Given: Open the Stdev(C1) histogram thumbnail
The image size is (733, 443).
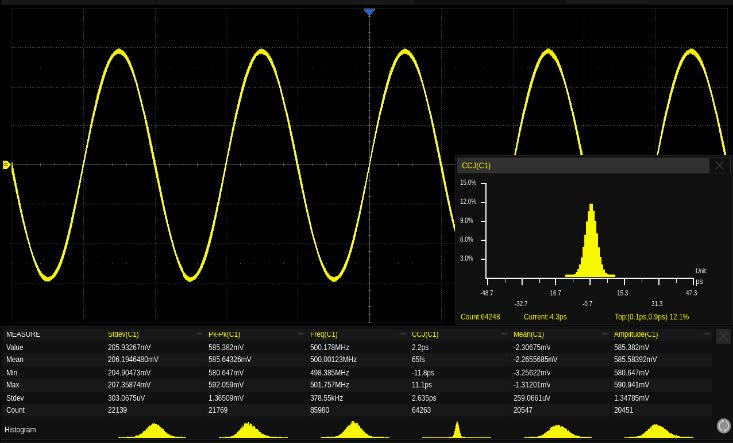Looking at the screenshot, I should pyautogui.click(x=153, y=430).
